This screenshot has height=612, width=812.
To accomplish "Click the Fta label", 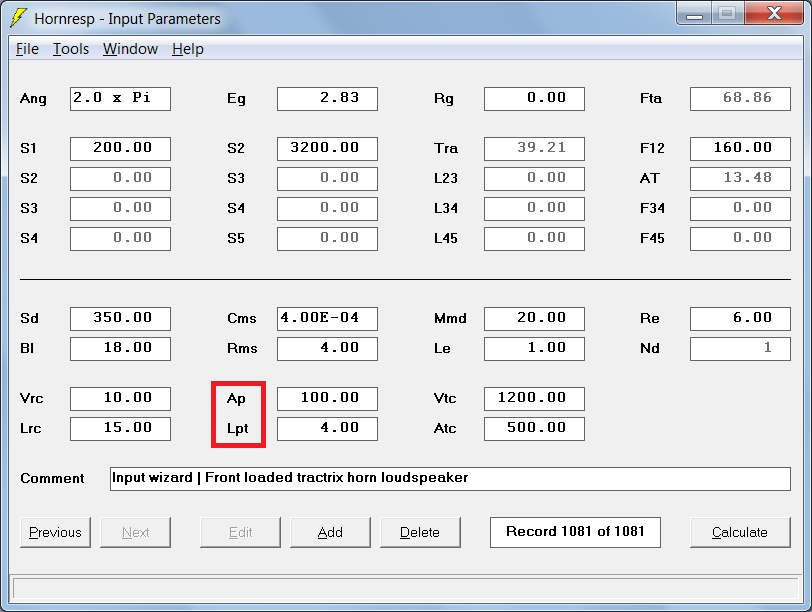I will click(651, 98).
